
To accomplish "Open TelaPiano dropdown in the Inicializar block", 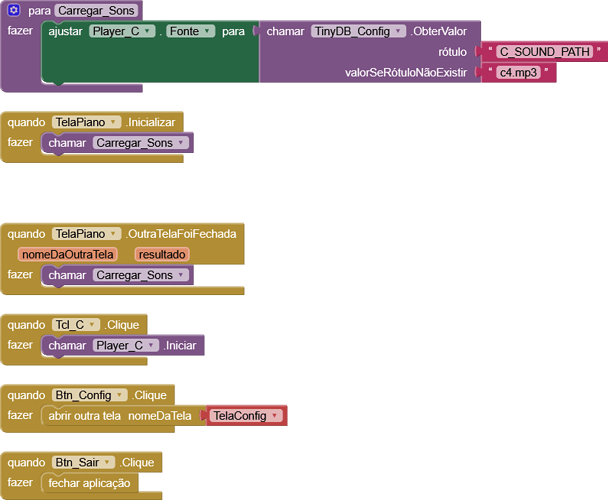I will (114, 122).
